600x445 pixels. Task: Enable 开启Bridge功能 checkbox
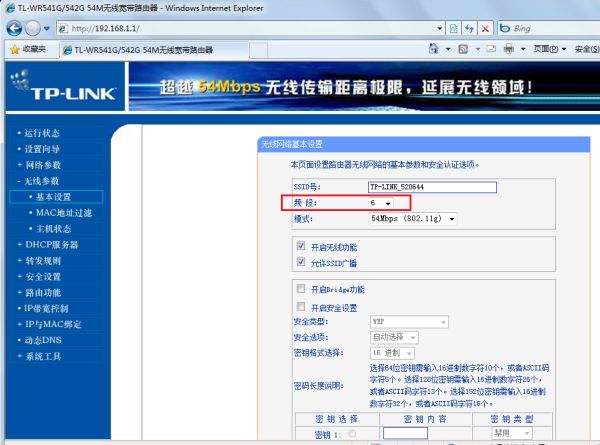(301, 288)
